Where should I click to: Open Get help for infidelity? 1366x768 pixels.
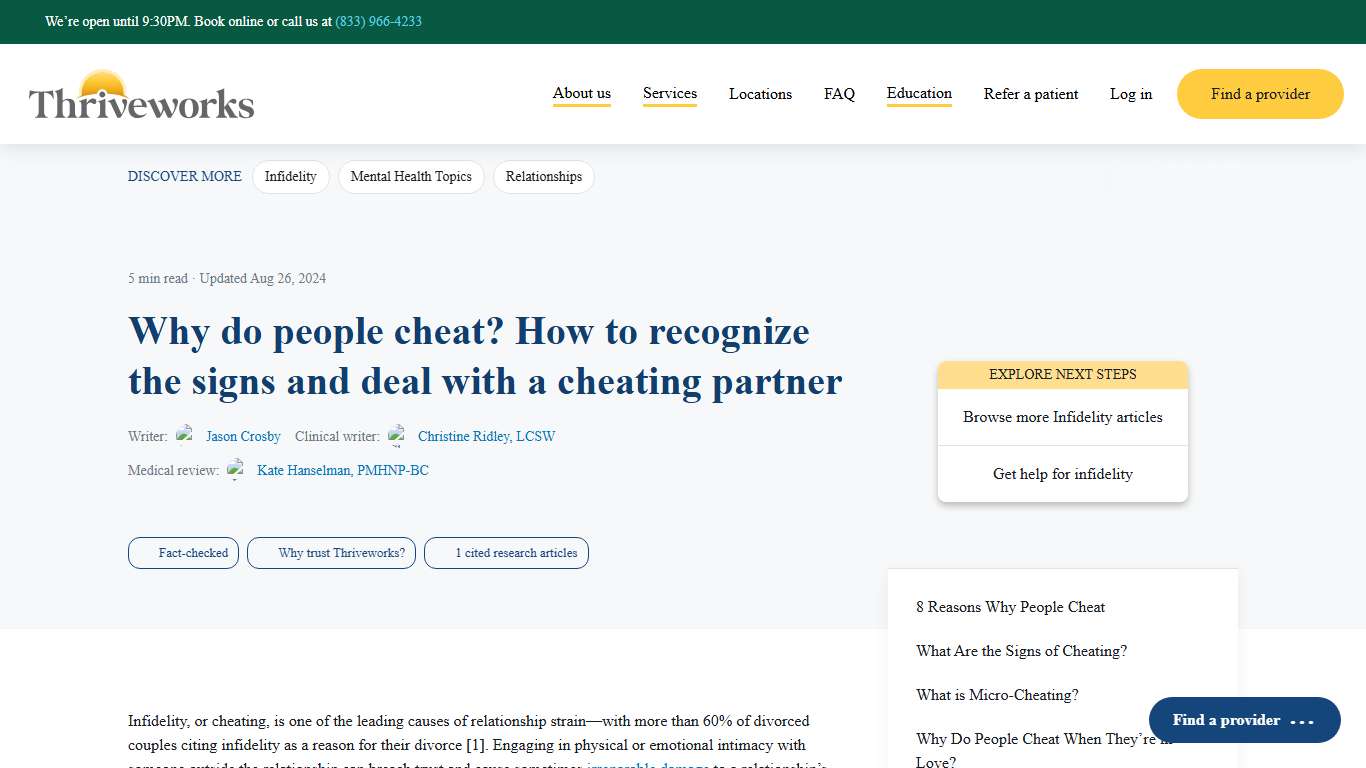(1062, 473)
